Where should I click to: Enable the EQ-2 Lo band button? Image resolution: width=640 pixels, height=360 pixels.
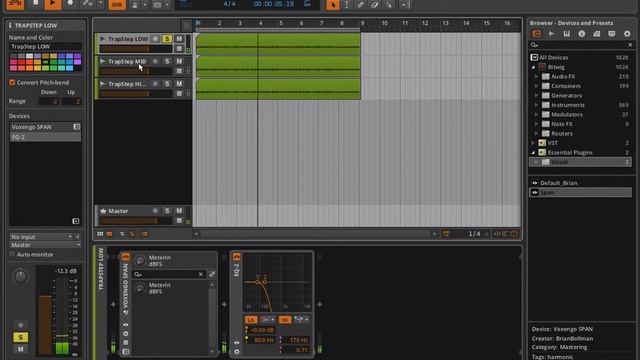pos(251,320)
